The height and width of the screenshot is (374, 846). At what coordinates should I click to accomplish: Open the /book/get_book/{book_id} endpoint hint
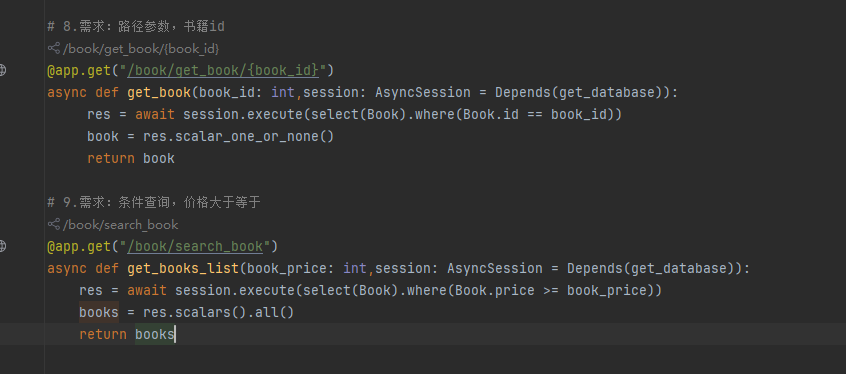(x=141, y=49)
